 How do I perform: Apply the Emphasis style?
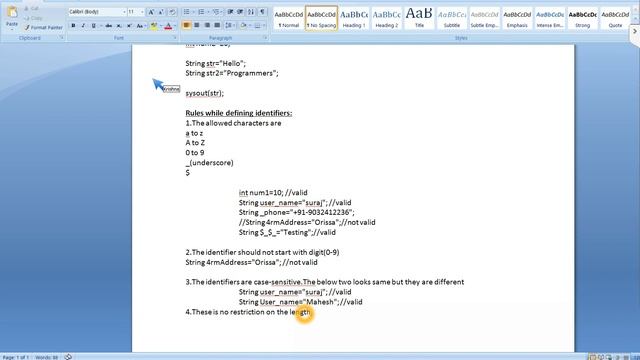[517, 18]
